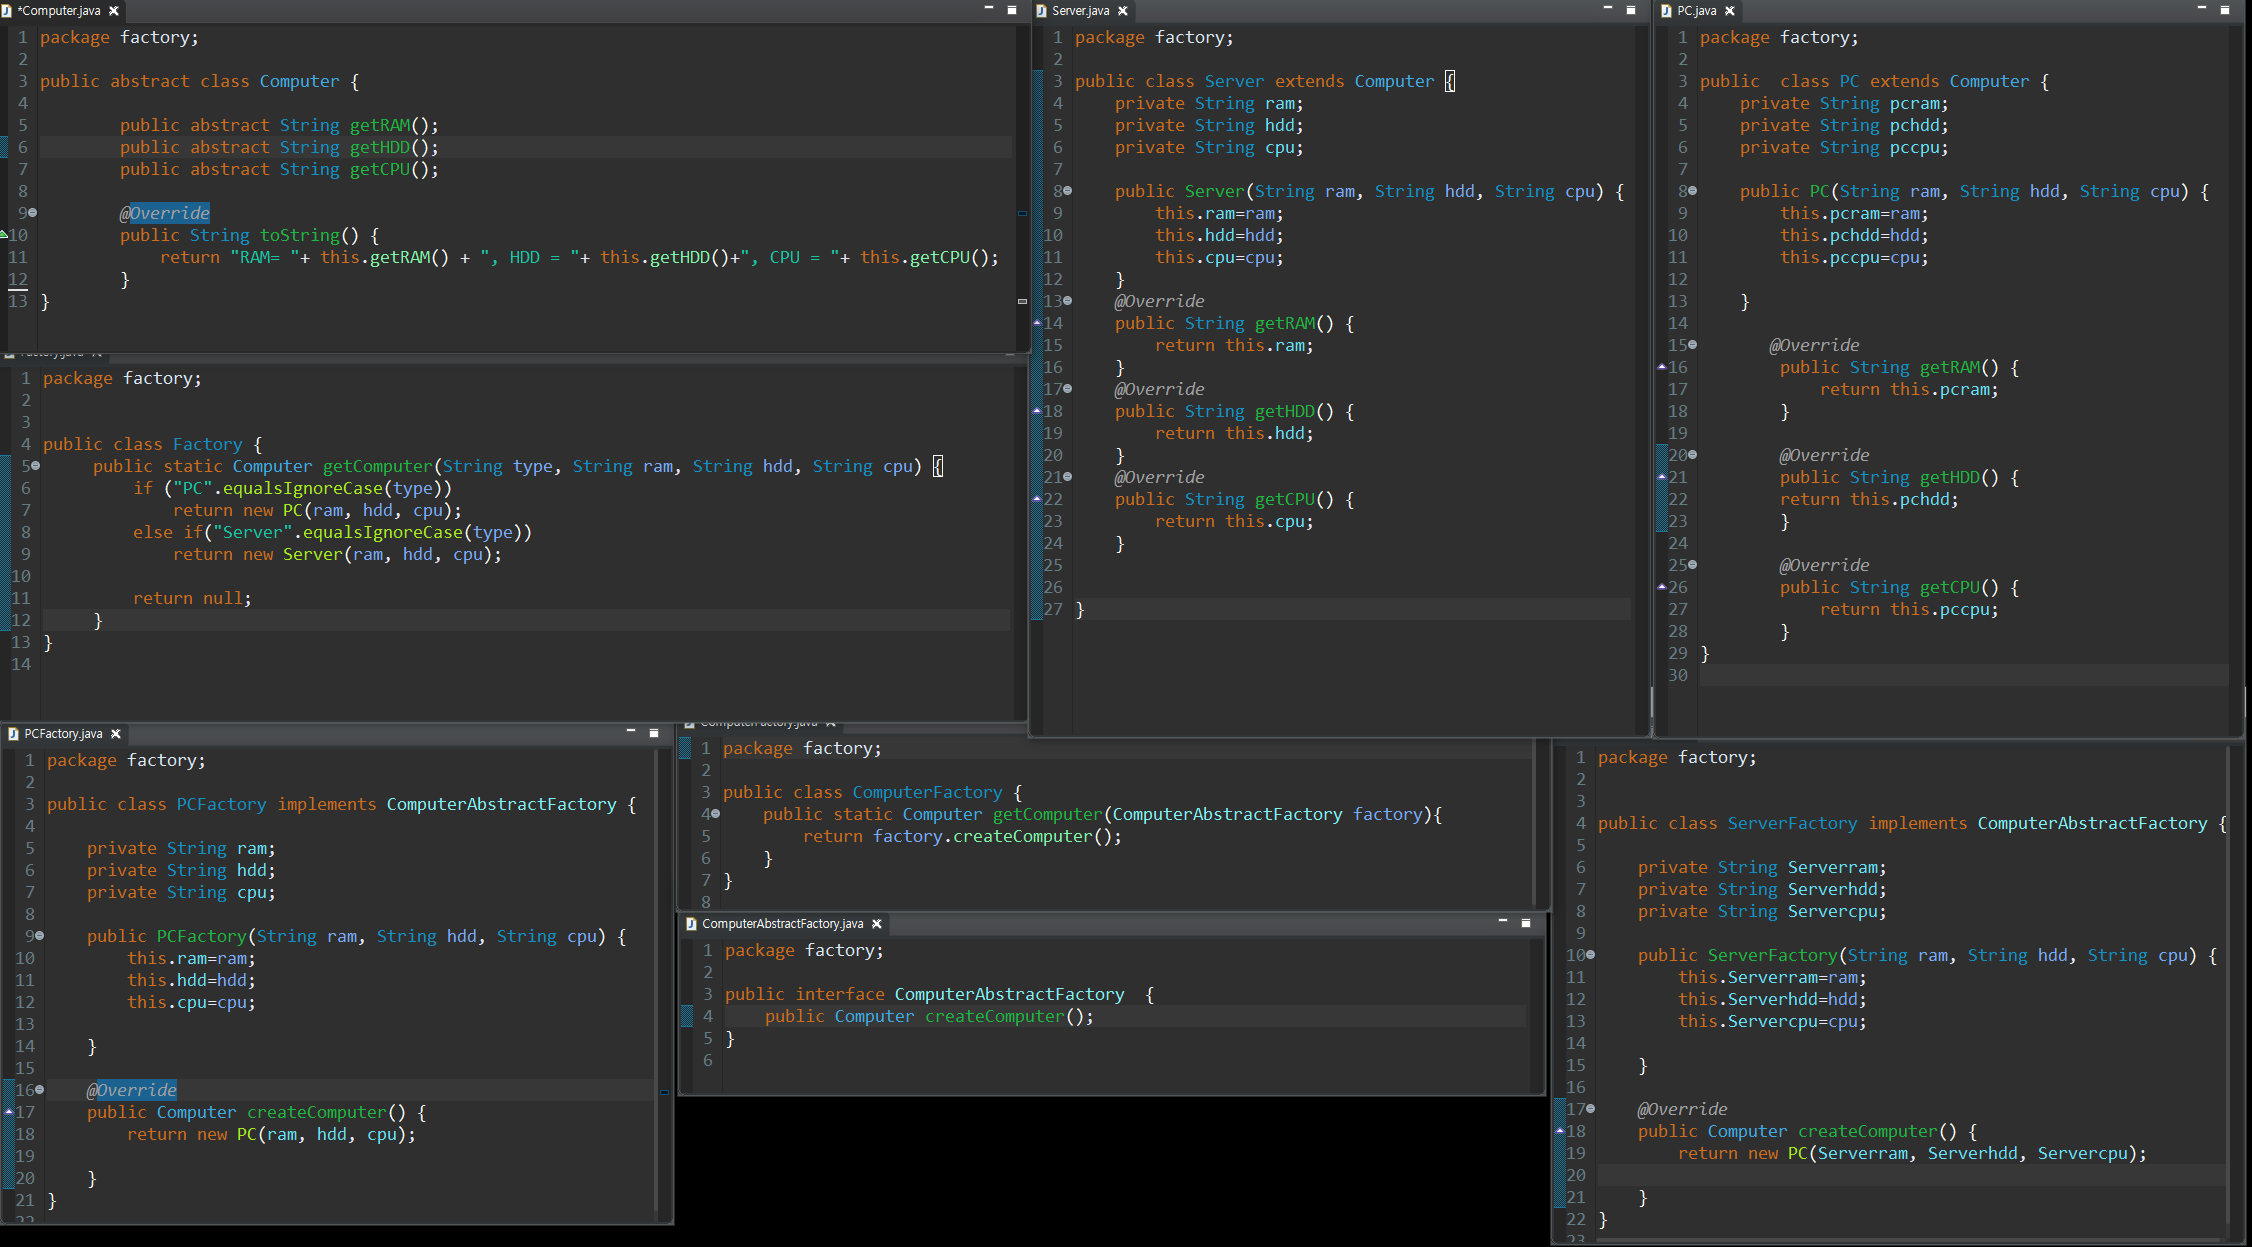Click the override indicator at toString line 10 in Computer.java
Image resolution: width=2252 pixels, height=1247 pixels.
point(4,235)
